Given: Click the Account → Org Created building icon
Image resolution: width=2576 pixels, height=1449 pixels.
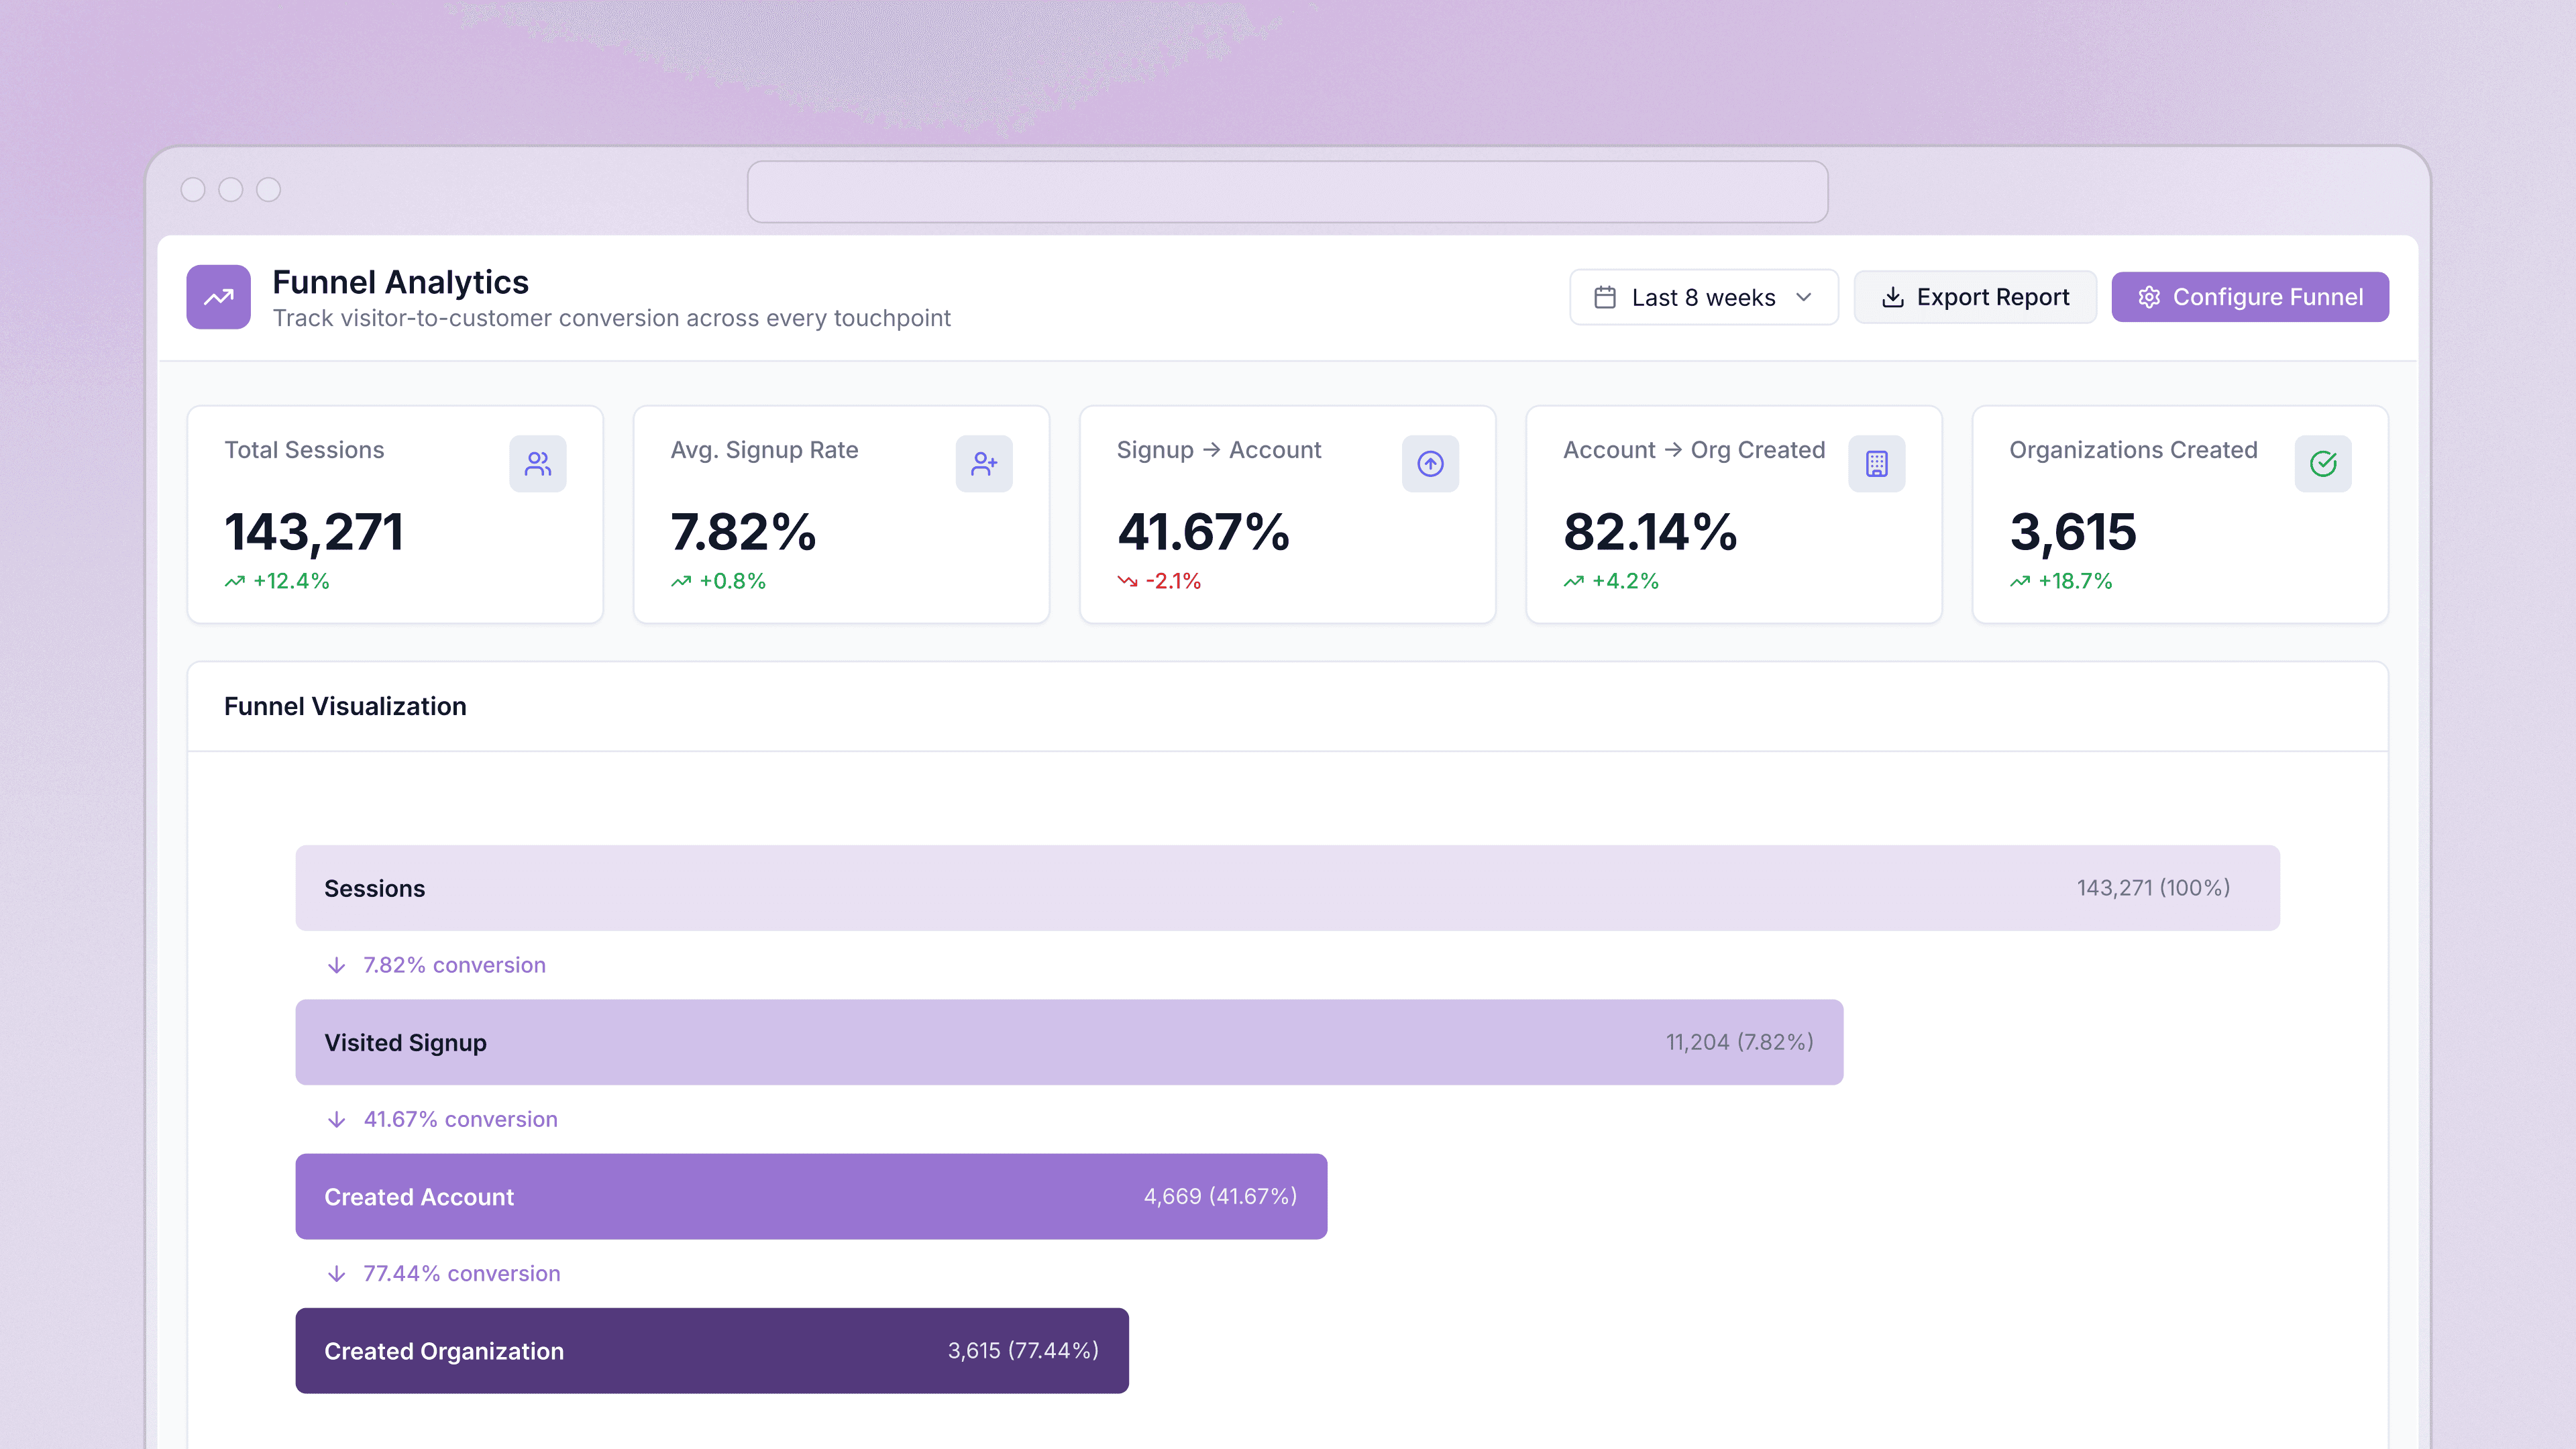Looking at the screenshot, I should tap(1876, 463).
